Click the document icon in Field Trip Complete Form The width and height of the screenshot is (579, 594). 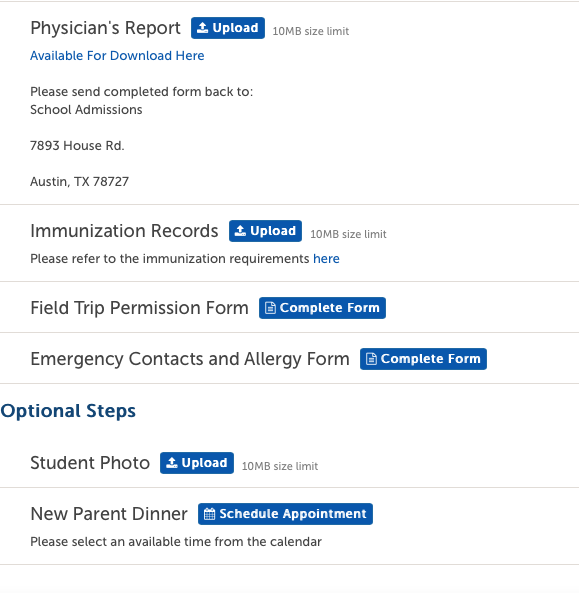[270, 308]
